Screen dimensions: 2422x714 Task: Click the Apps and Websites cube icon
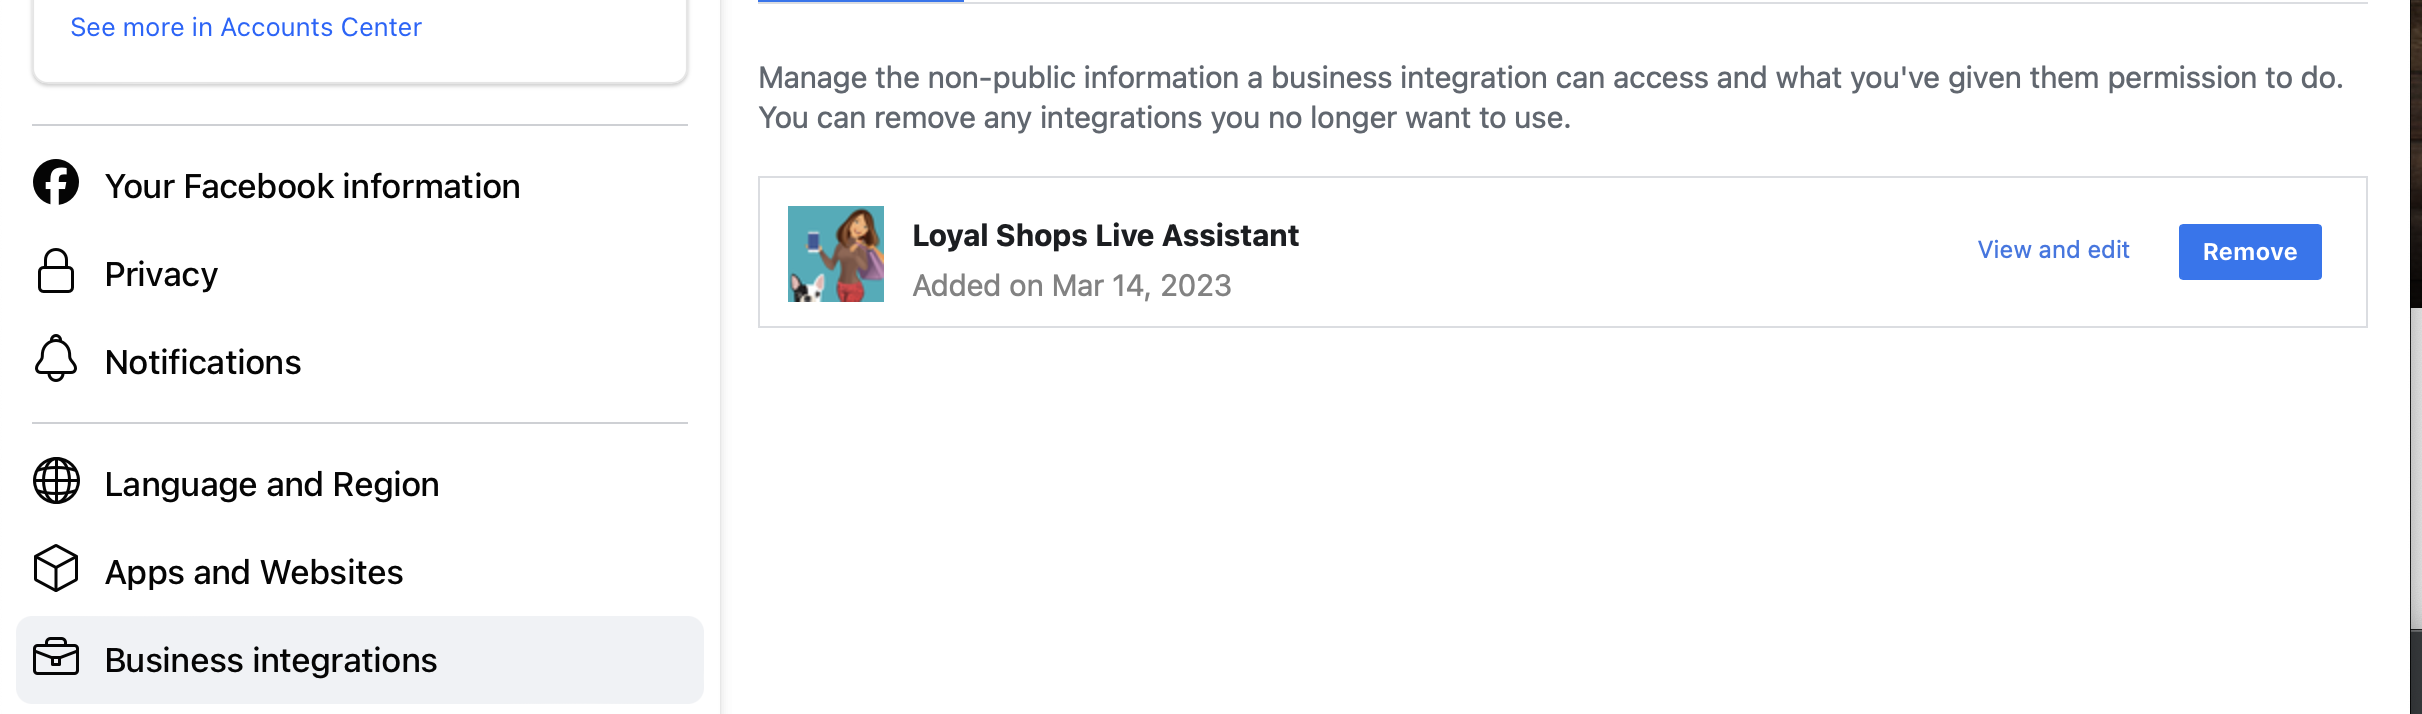56,569
